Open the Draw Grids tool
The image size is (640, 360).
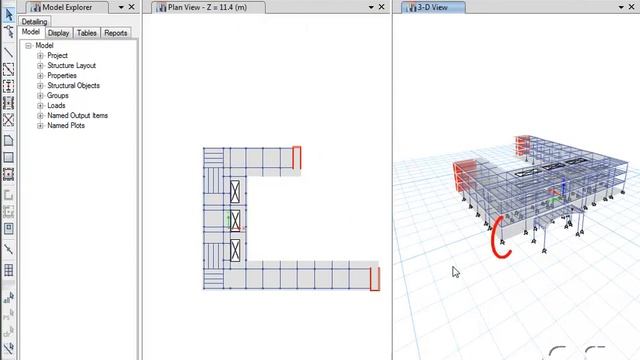click(x=9, y=270)
